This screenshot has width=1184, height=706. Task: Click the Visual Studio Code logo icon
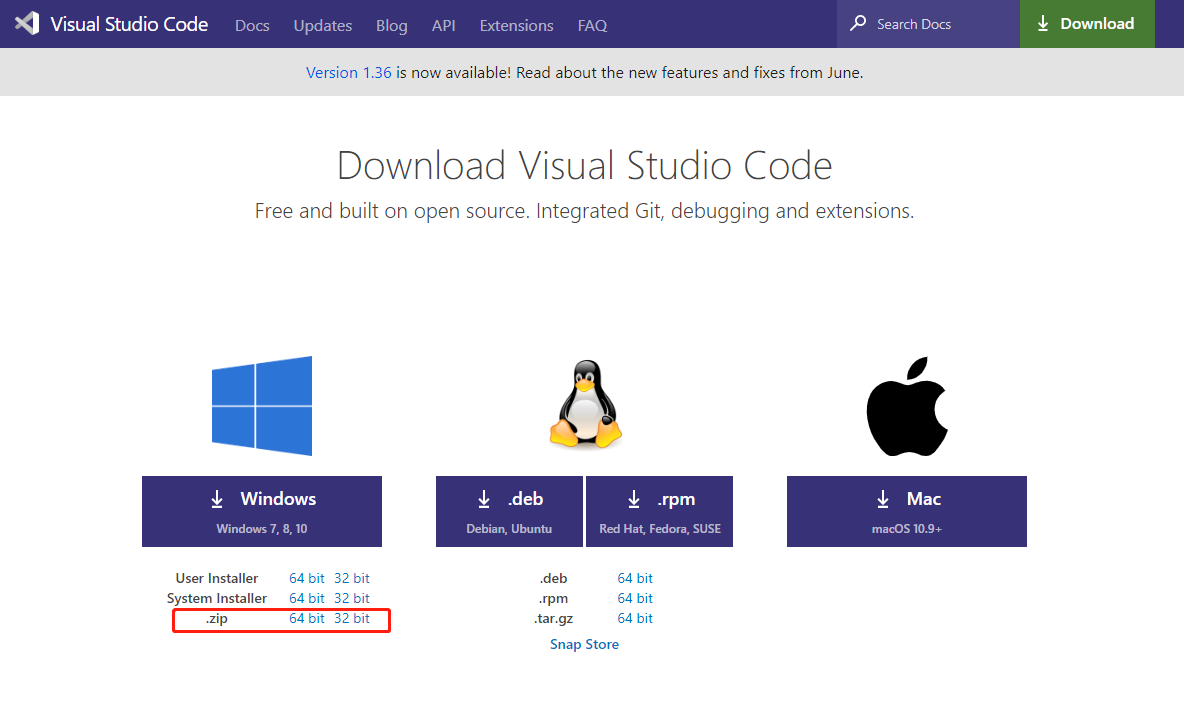27,24
